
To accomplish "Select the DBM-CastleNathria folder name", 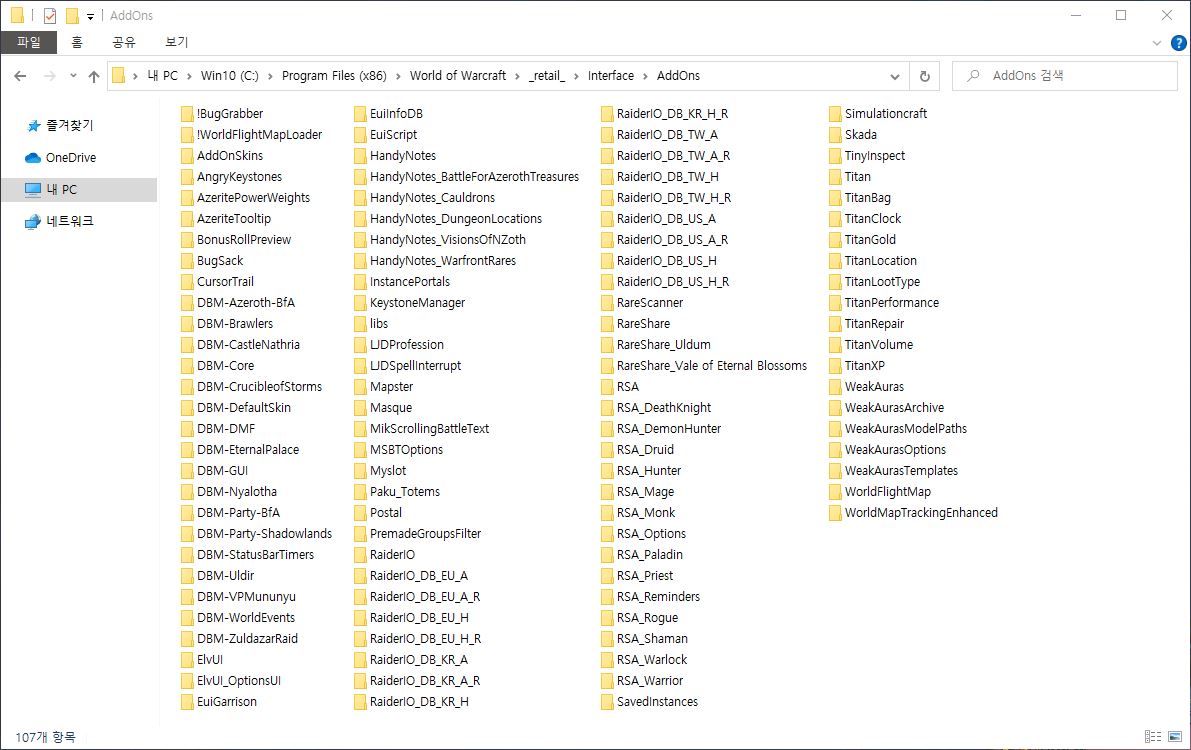I will [x=248, y=345].
